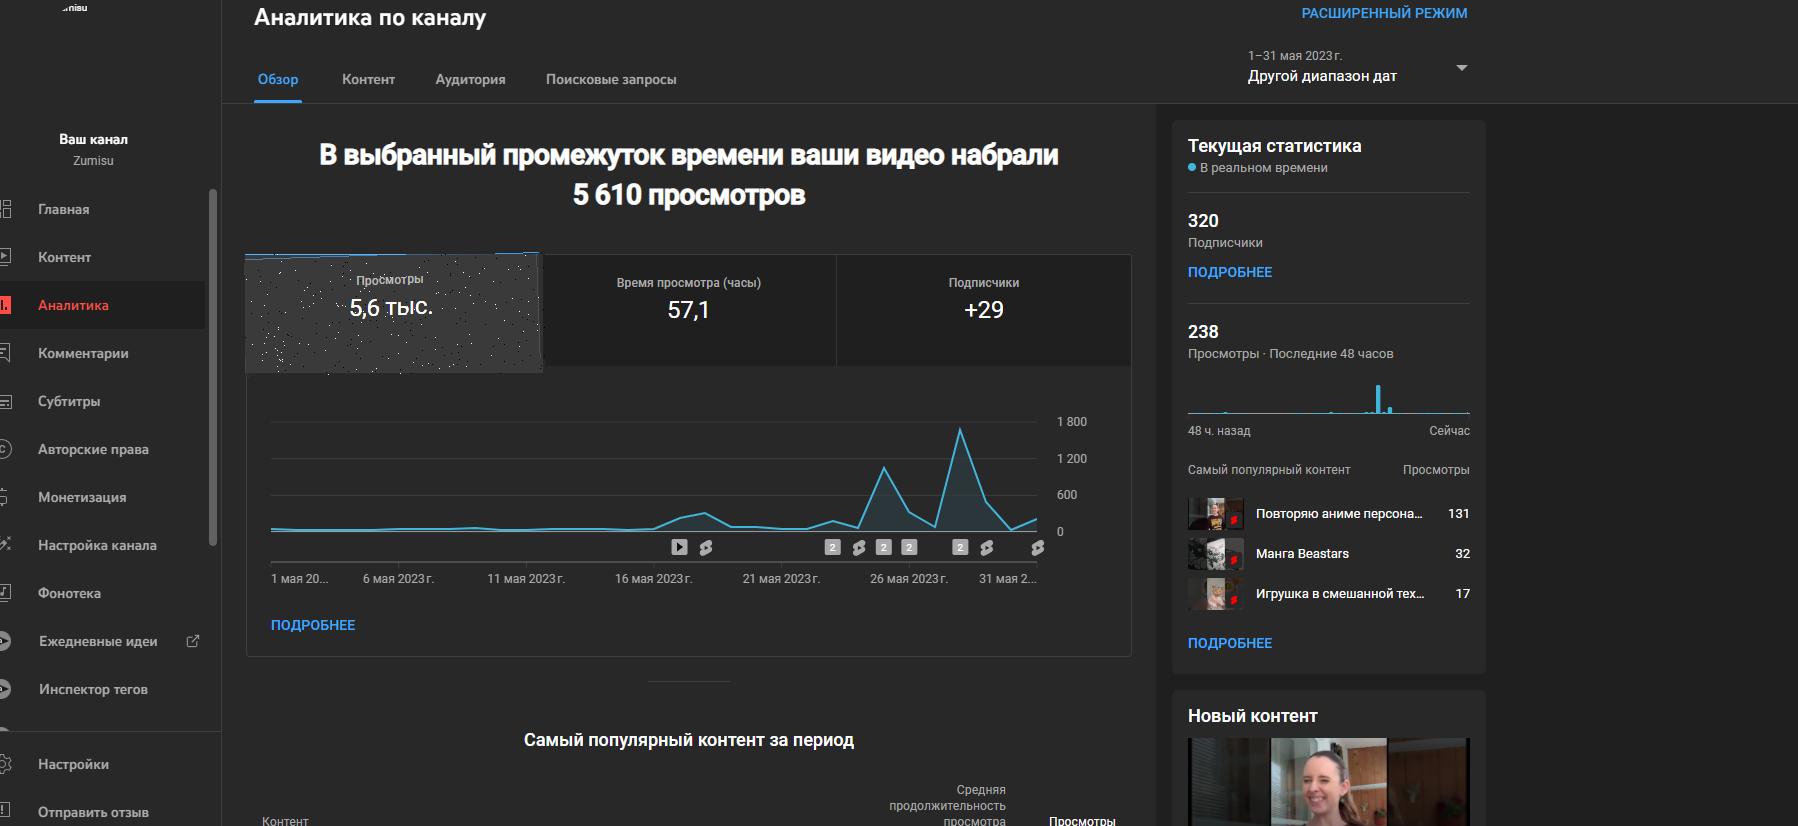Open Фонотека in the sidebar
The image size is (1798, 826).
point(100,593)
